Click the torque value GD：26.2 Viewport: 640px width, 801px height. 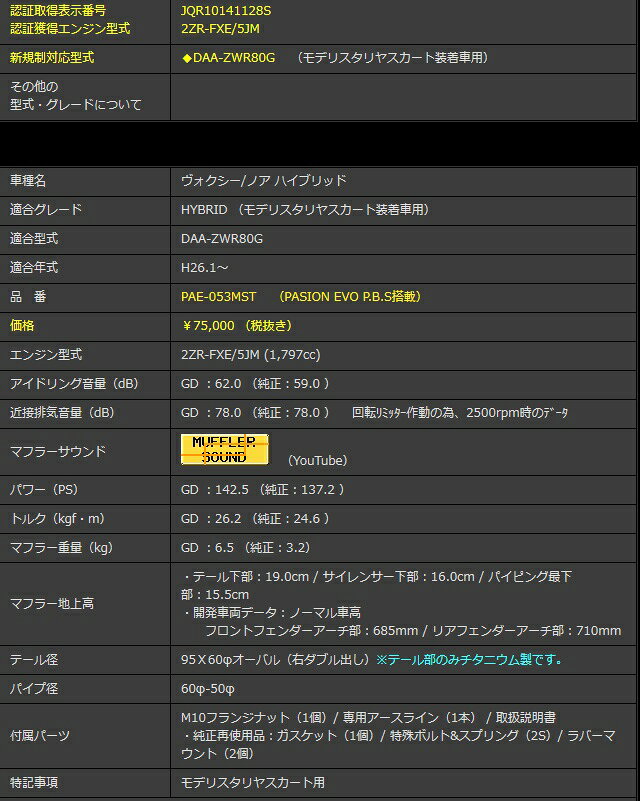coord(213,518)
